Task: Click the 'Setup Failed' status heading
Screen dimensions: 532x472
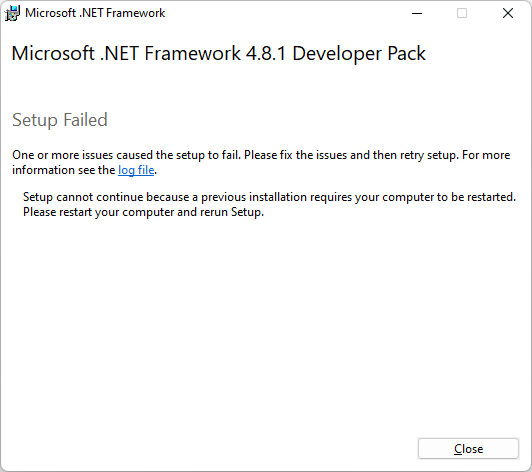Action: (x=60, y=120)
